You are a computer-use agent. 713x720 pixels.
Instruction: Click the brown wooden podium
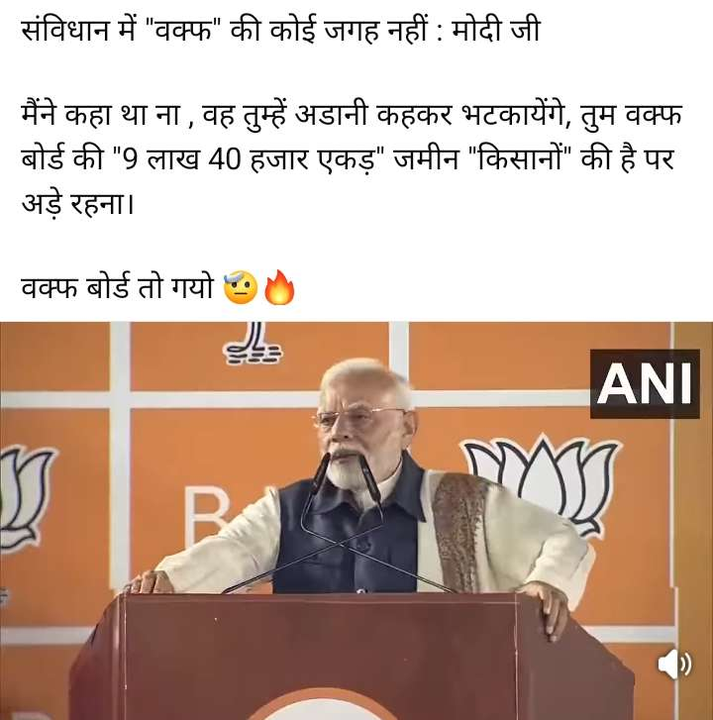coord(352,657)
